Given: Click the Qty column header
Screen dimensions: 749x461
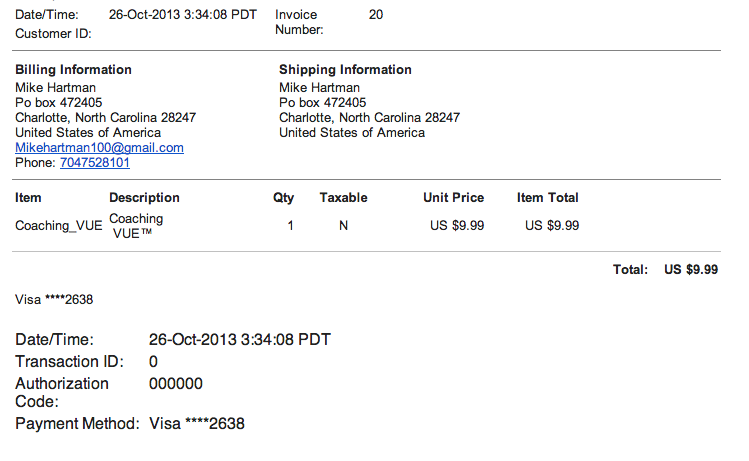Looking at the screenshot, I should point(284,198).
